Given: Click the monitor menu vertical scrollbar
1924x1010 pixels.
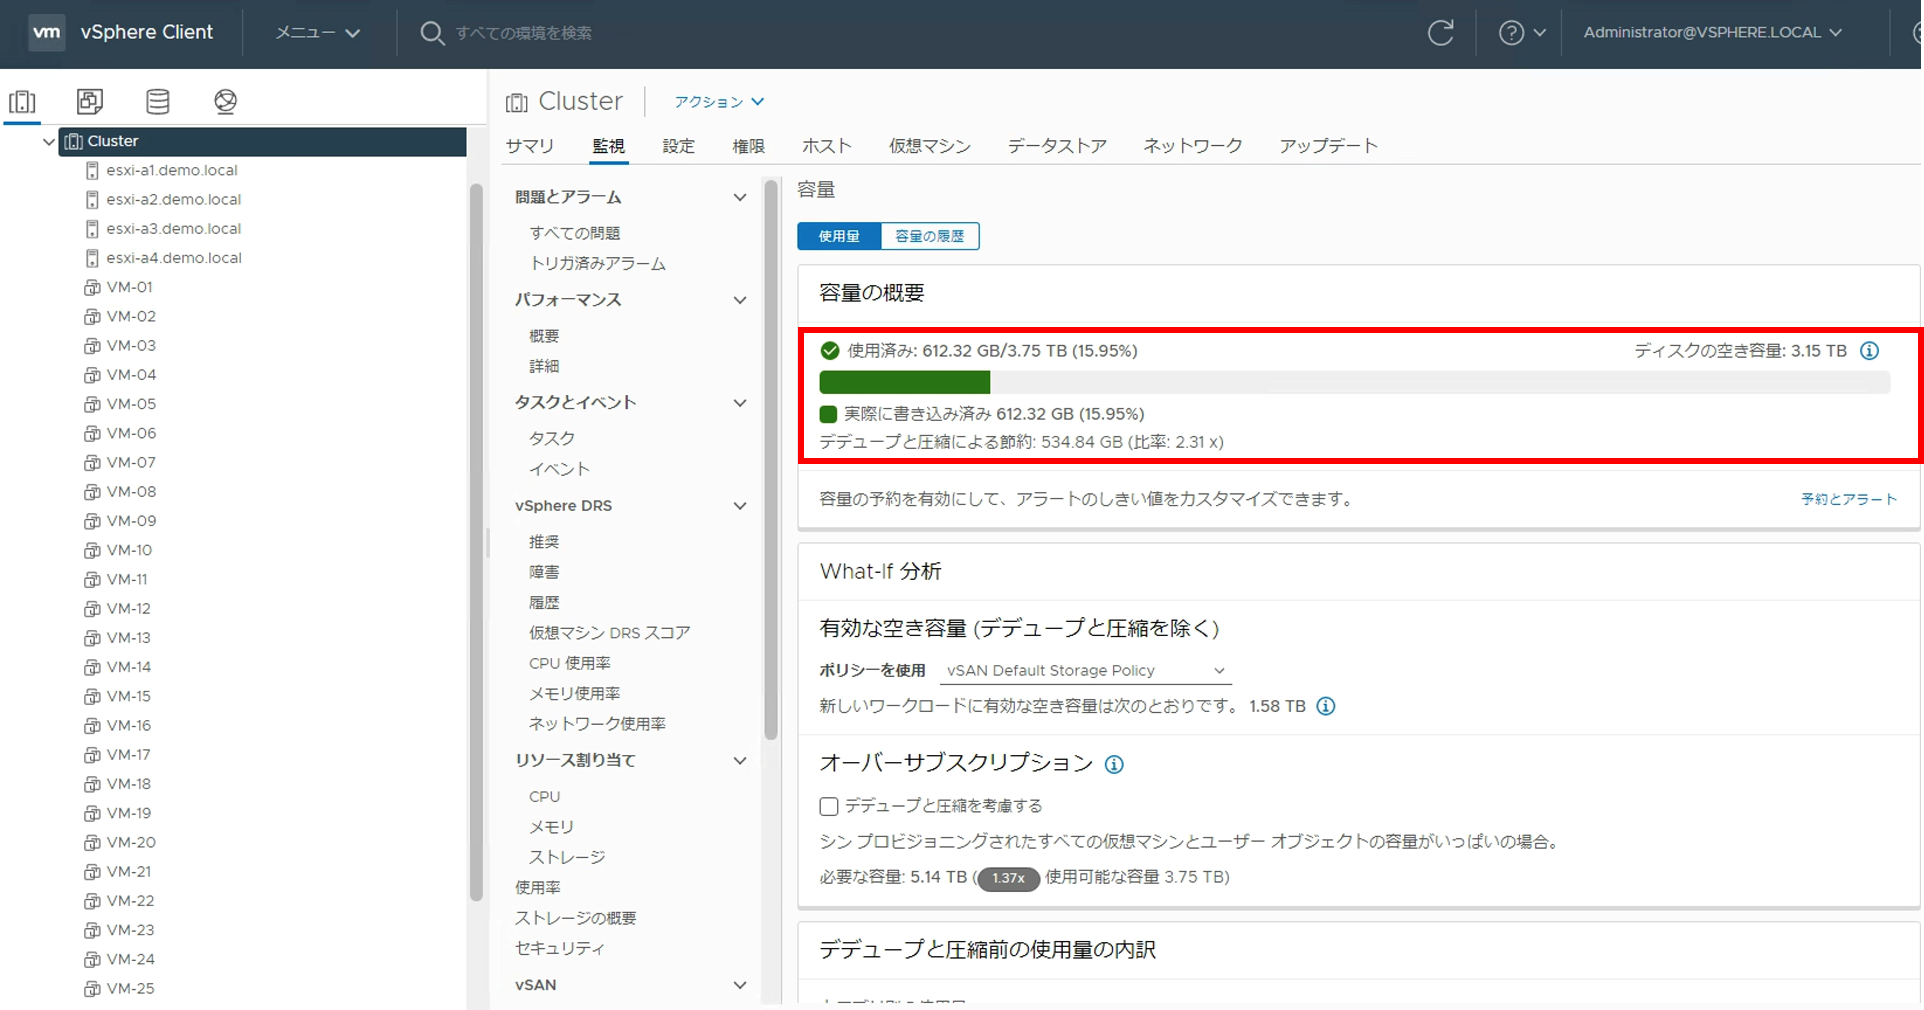Looking at the screenshot, I should coord(771,460).
